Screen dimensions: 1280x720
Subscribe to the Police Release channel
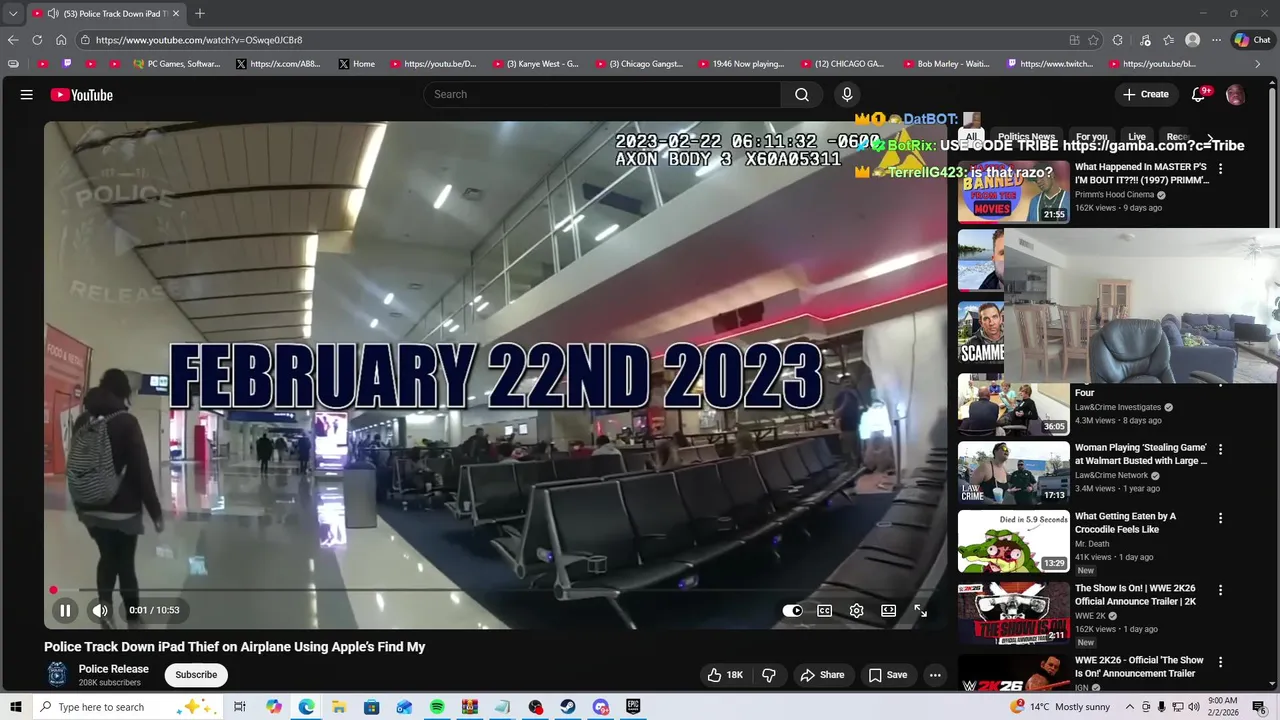point(196,675)
